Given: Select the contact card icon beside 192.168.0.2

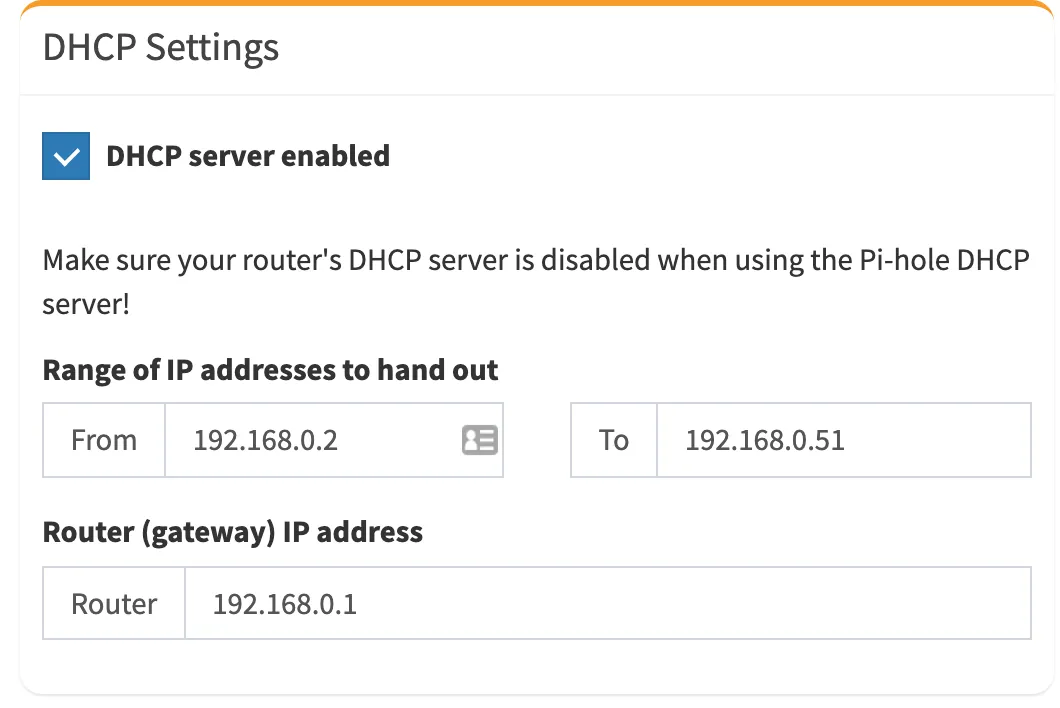Looking at the screenshot, I should (479, 440).
